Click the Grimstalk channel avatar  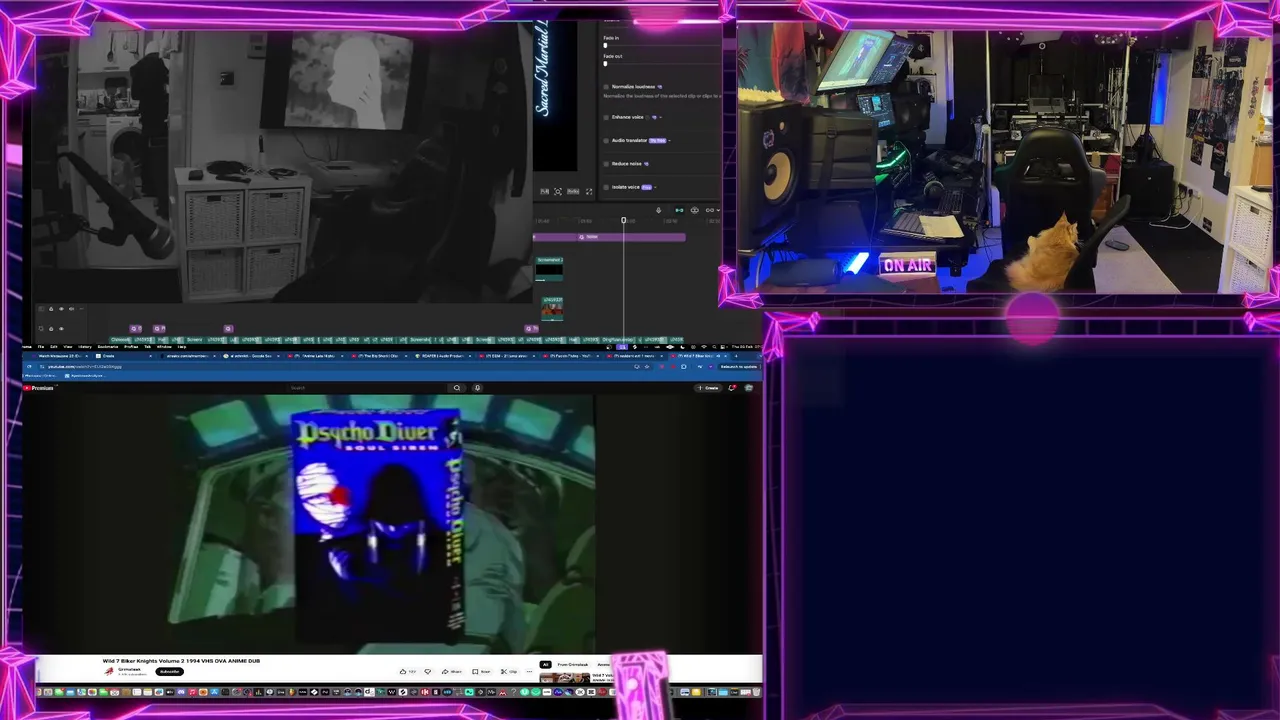click(109, 671)
